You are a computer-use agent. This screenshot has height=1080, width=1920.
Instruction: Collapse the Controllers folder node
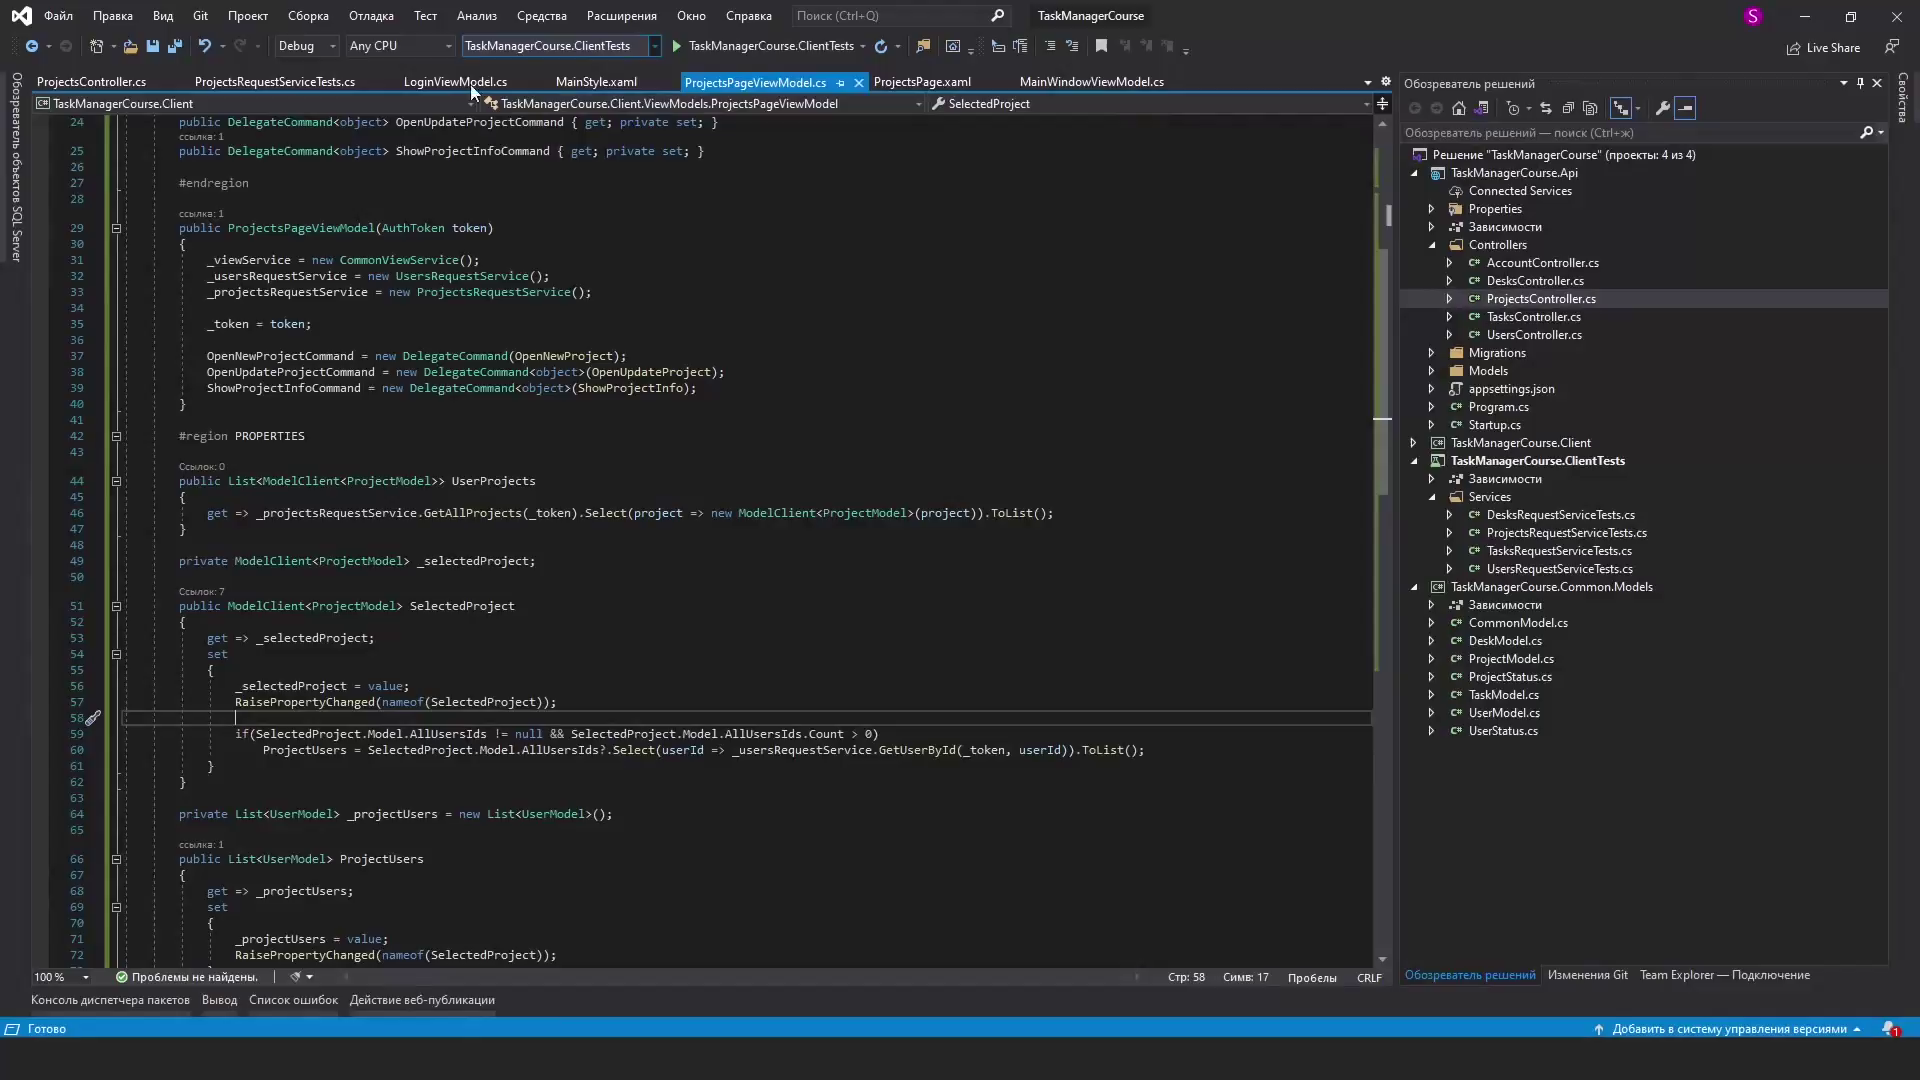click(1431, 245)
